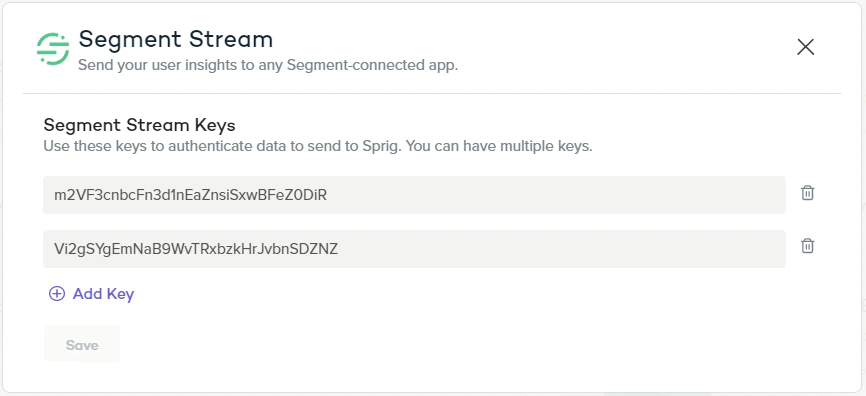This screenshot has height=396, width=866.
Task: Delete the key starting with Vi2gSY
Action: [807, 246]
